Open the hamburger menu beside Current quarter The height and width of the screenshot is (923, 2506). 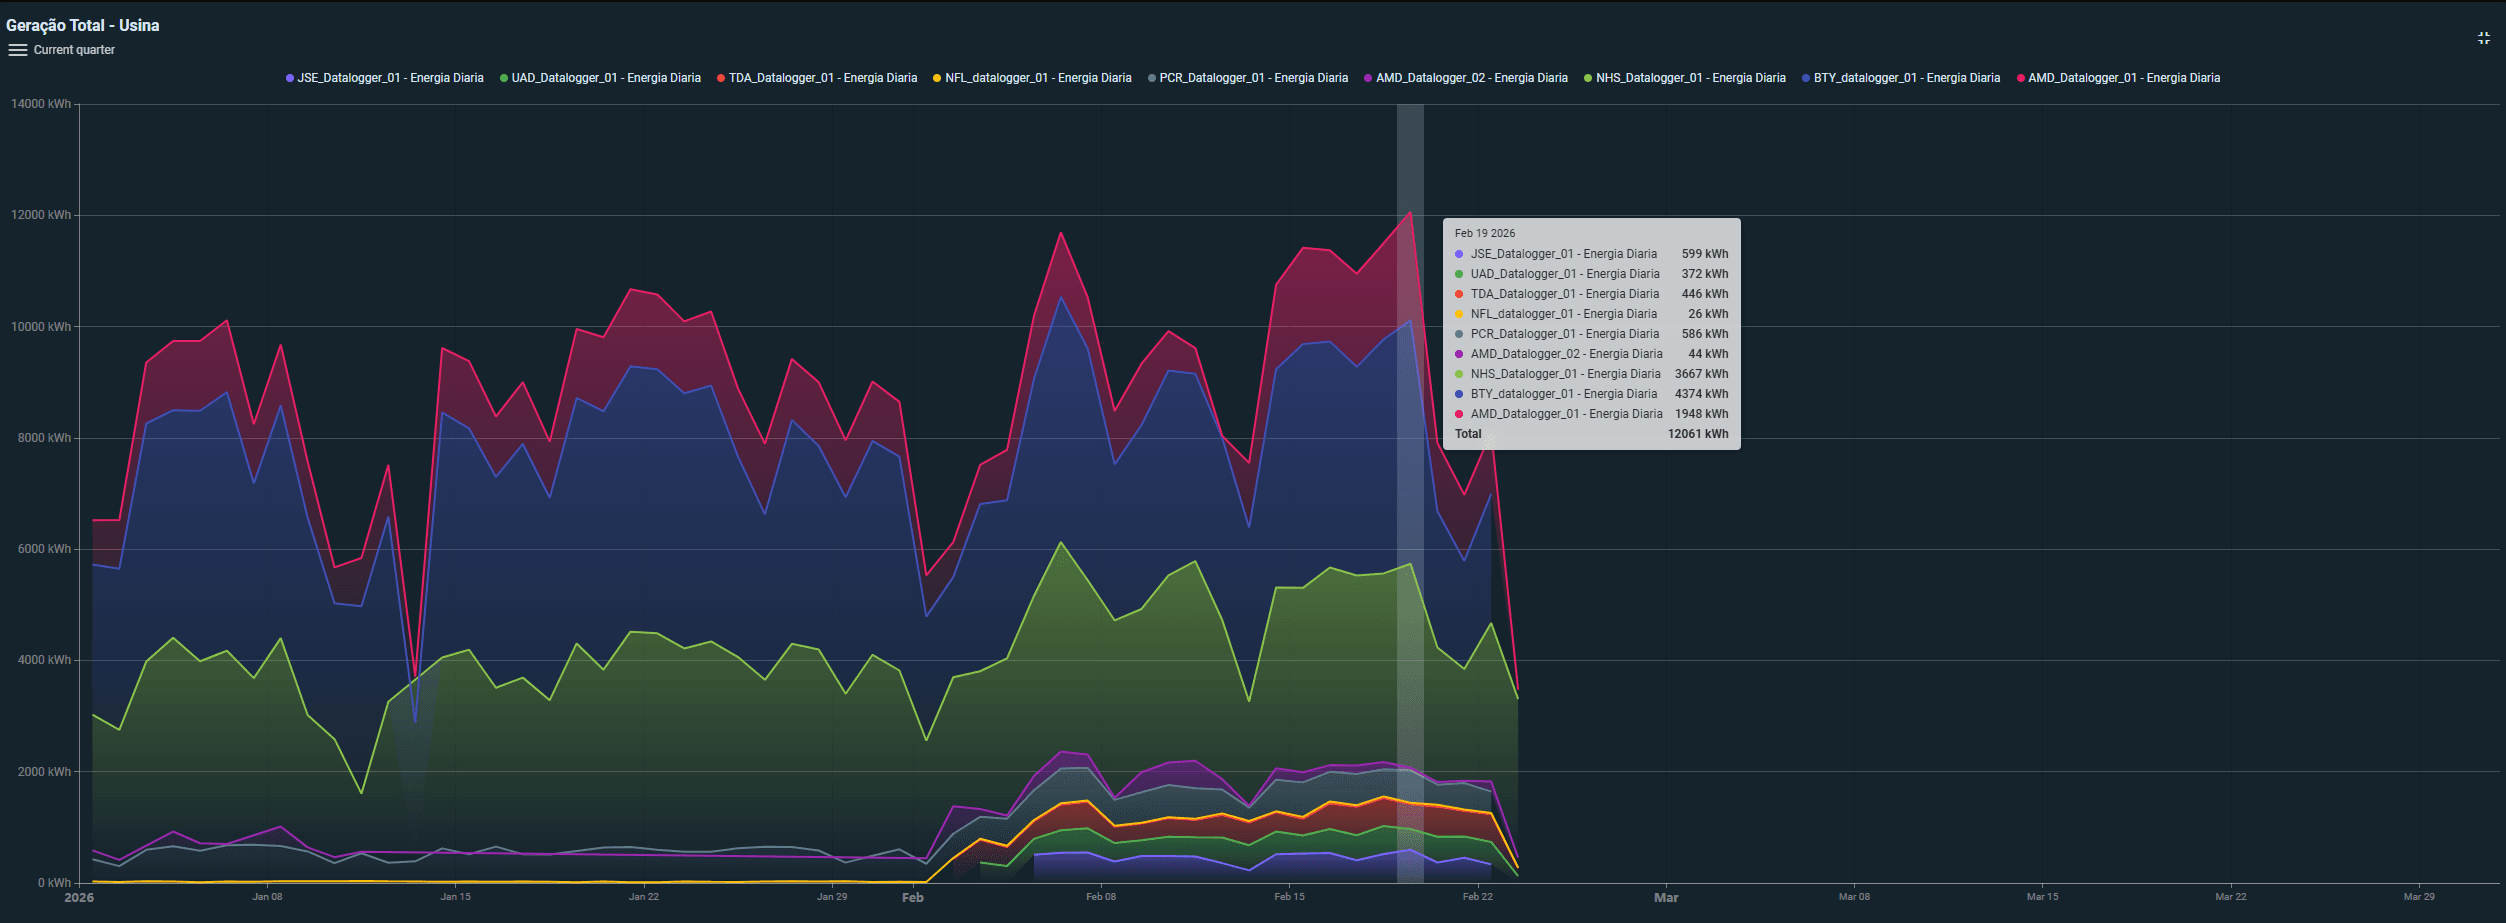pos(18,50)
